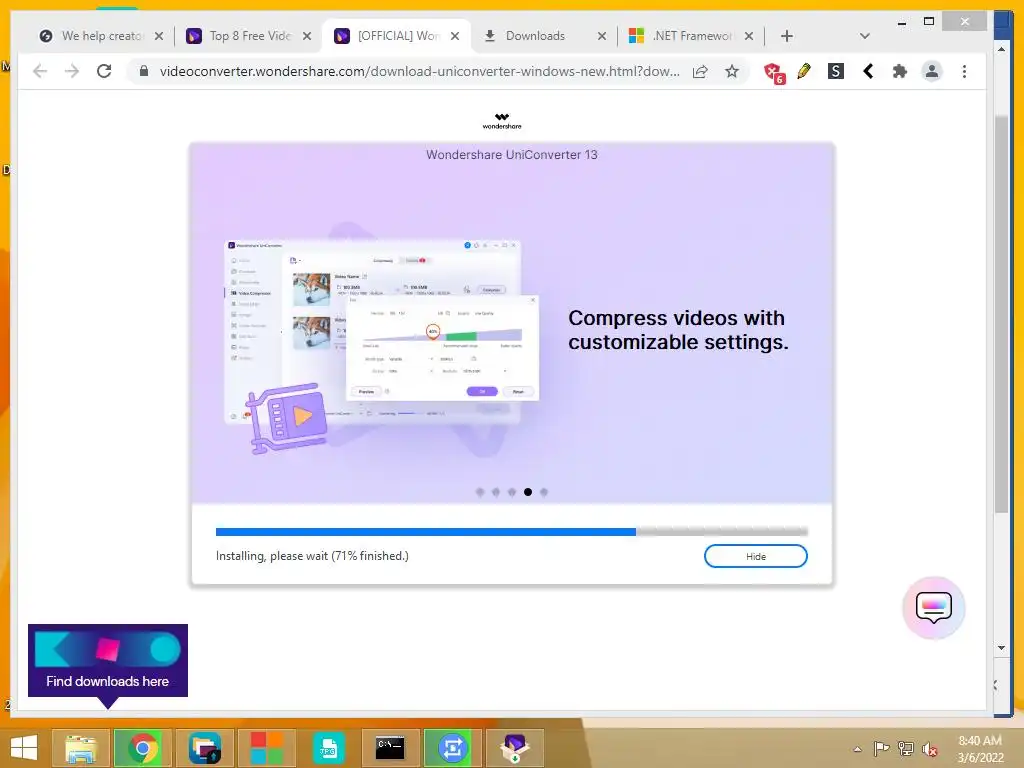Open the green sync app in taskbar
1024x768 pixels.
click(452, 748)
